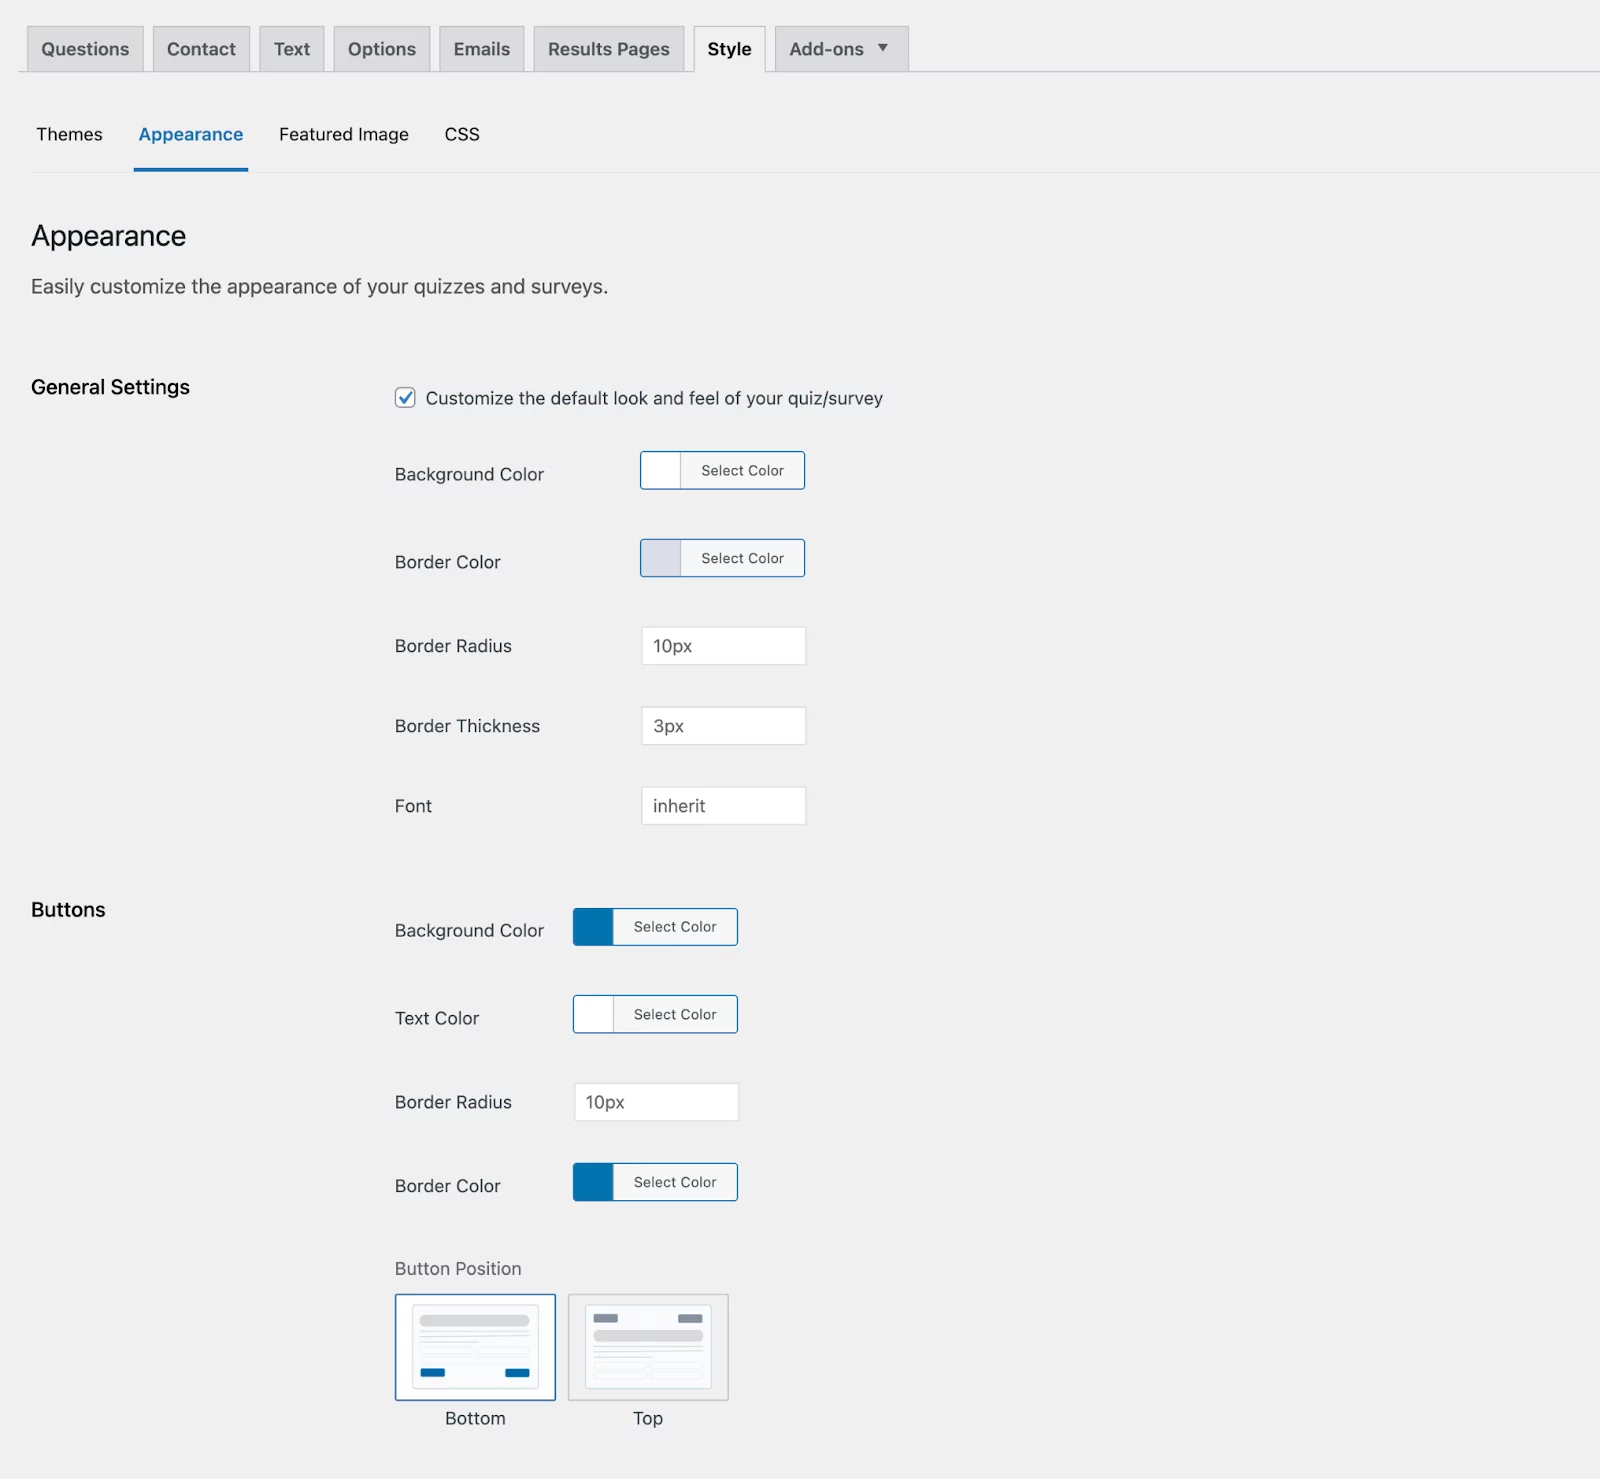Choose the Top button position thumbnail
The width and height of the screenshot is (1600, 1479).
coord(648,1347)
